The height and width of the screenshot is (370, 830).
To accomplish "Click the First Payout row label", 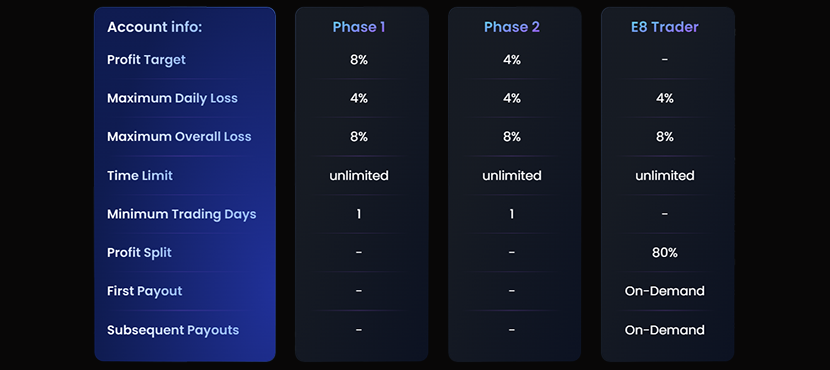I will pos(145,291).
